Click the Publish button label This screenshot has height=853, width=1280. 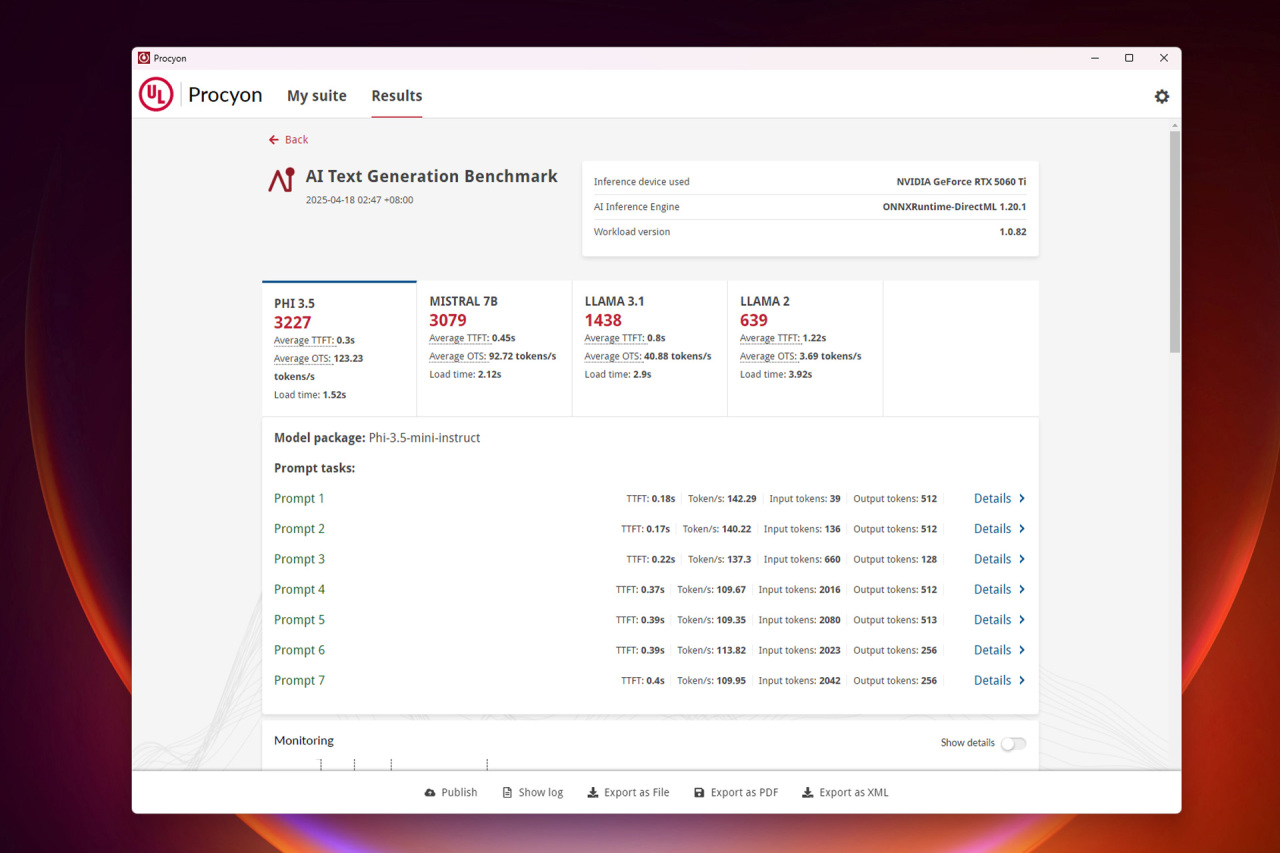click(x=459, y=793)
